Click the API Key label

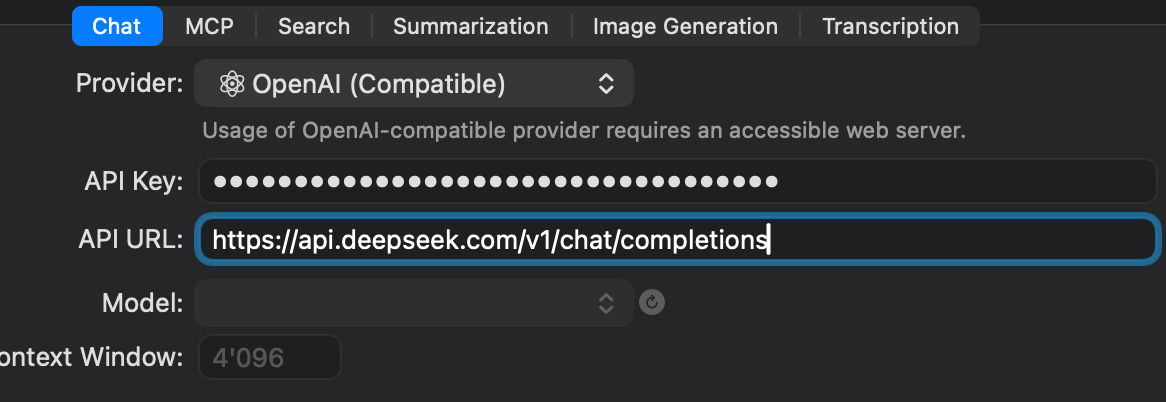coord(134,181)
